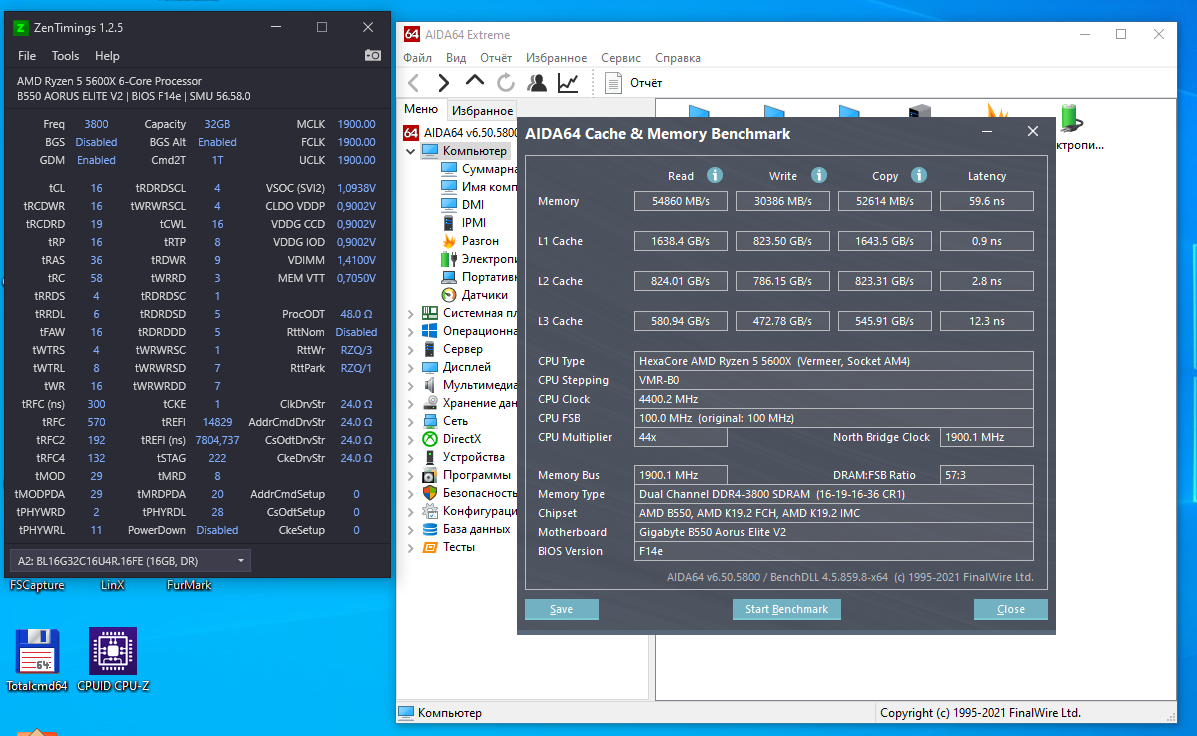Click the Отчёт report toolbar button
The width and height of the screenshot is (1197, 736).
point(634,82)
